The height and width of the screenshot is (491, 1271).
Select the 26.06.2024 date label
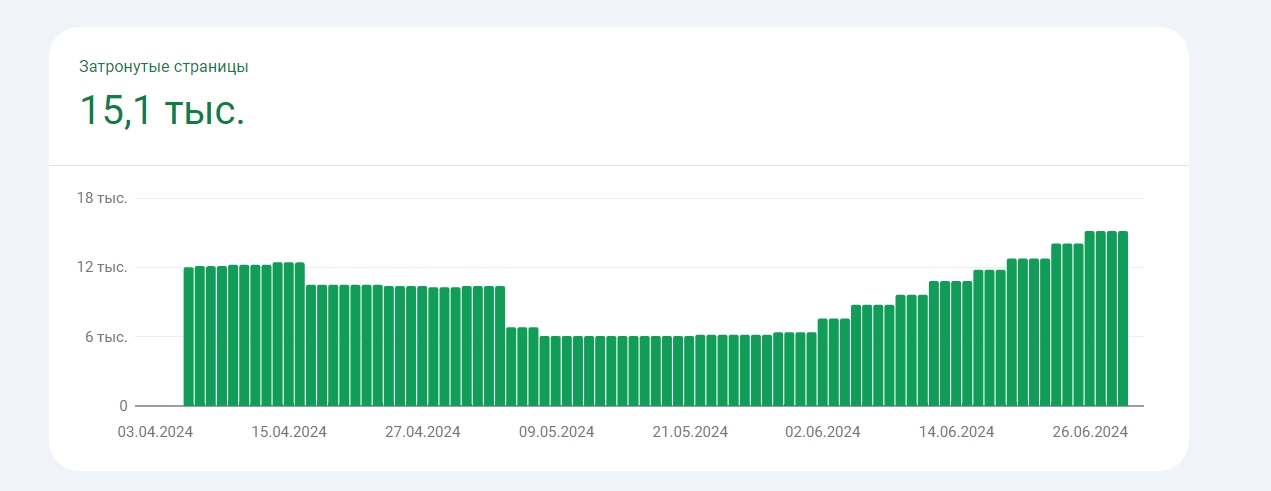tap(1090, 432)
